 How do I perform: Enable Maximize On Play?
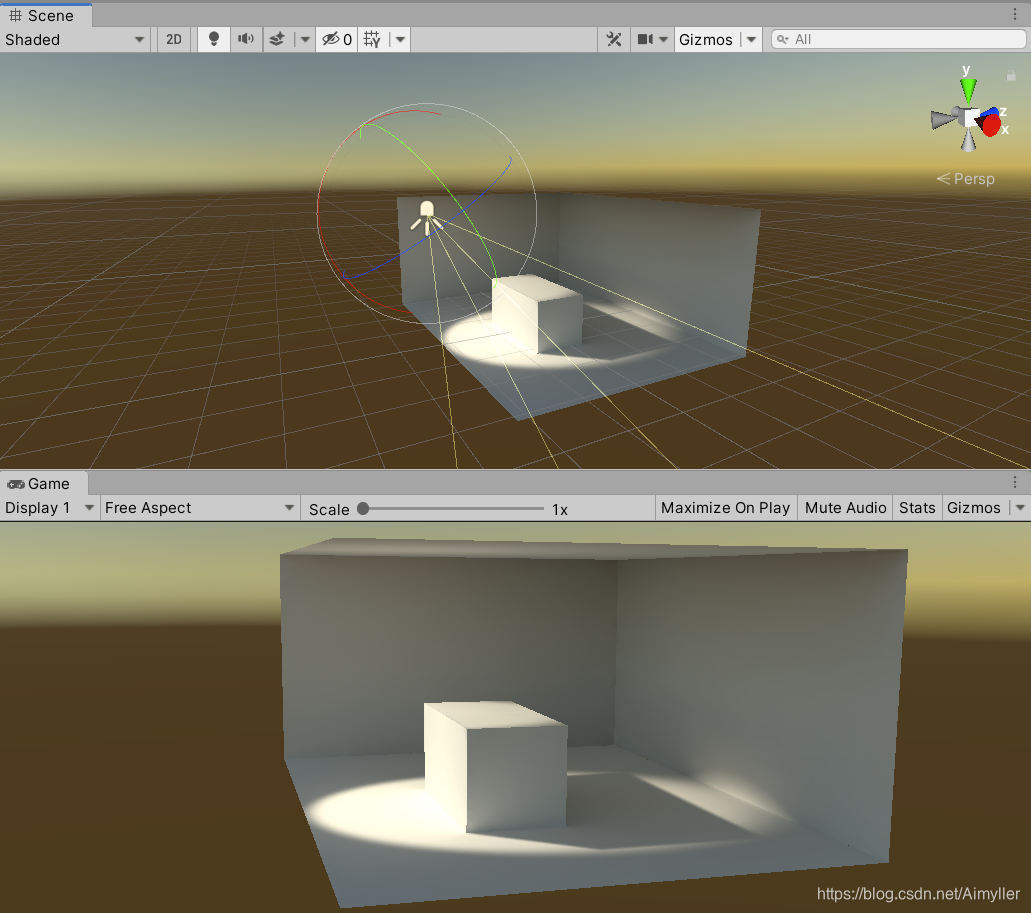(x=725, y=508)
